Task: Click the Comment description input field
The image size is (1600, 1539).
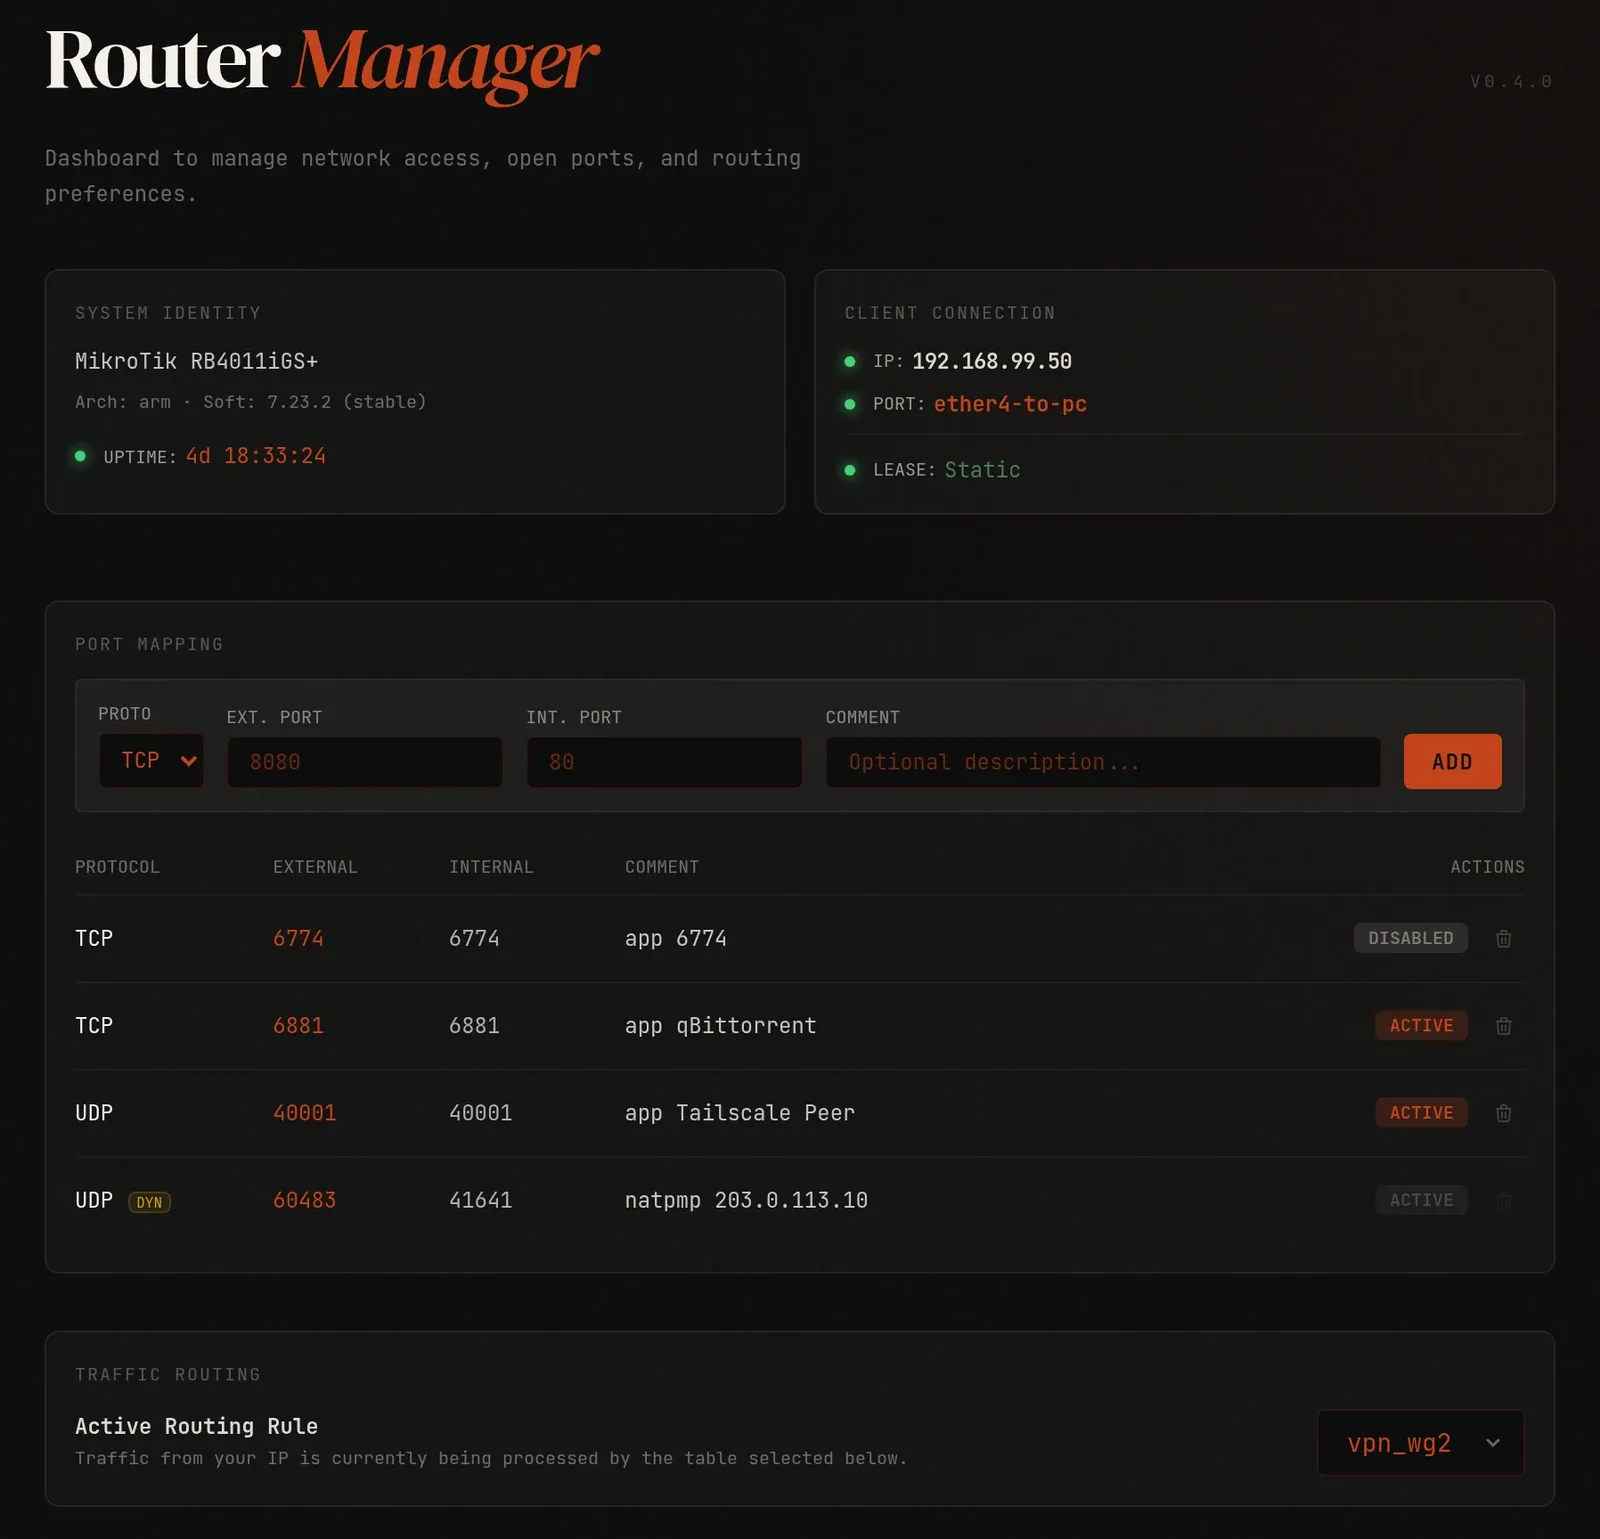Action: 1103,762
